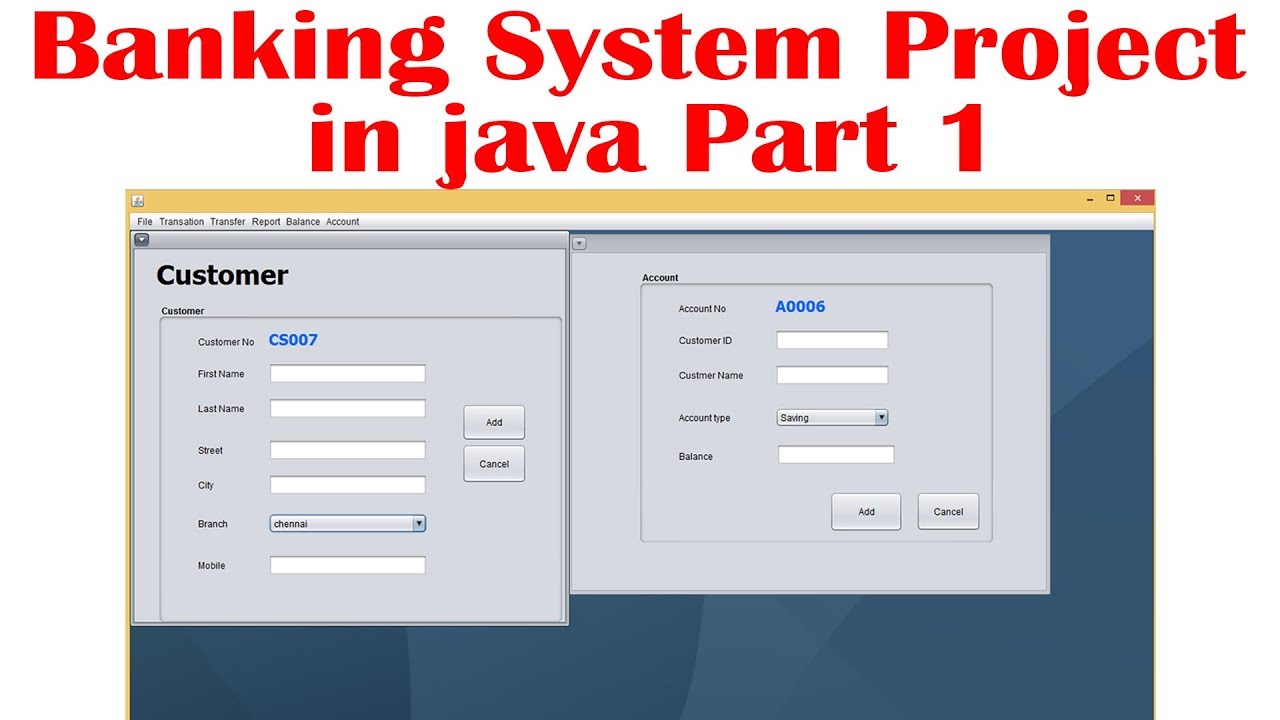Click the Java app icon in title bar
This screenshot has width=1280, height=720.
[x=138, y=200]
